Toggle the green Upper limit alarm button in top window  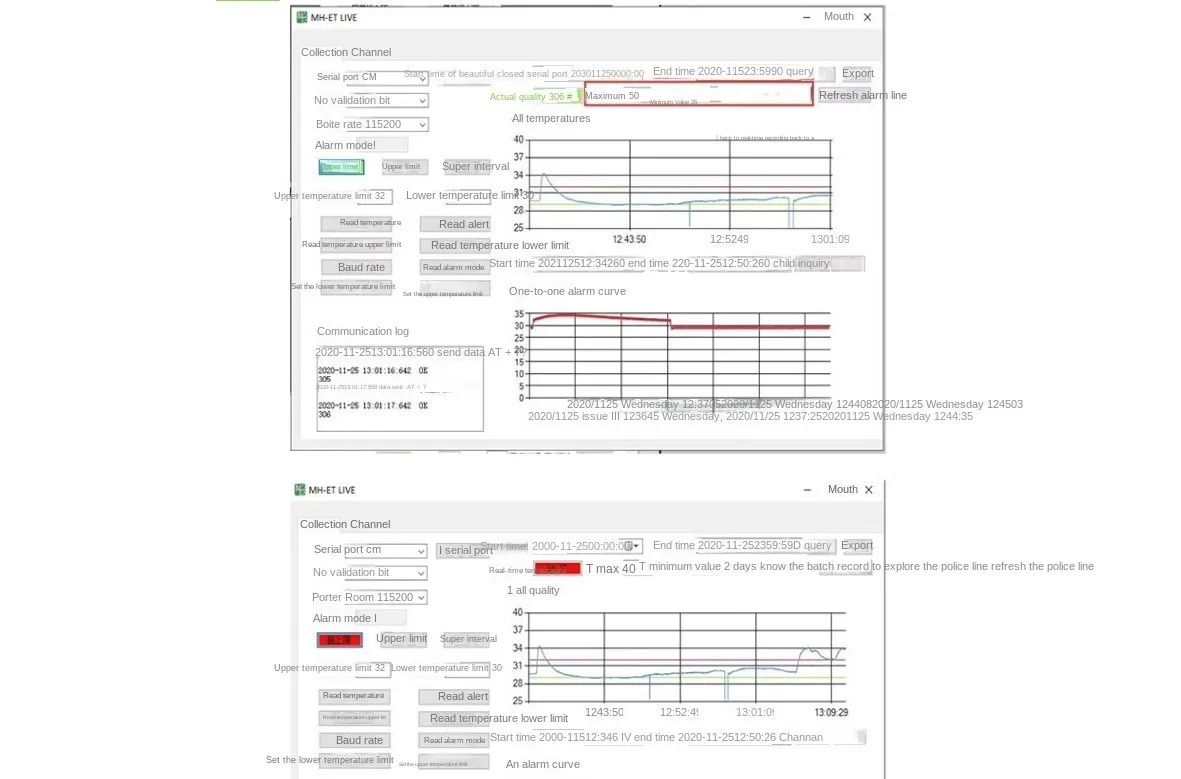[x=341, y=167]
